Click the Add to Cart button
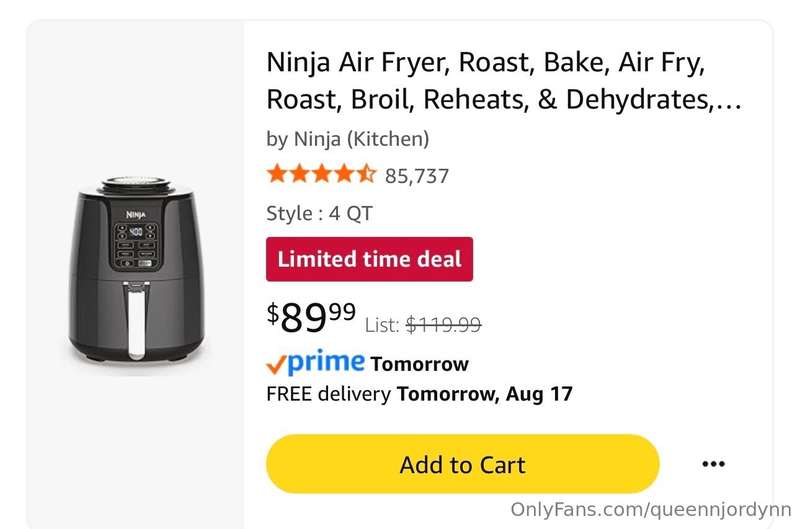This screenshot has width=800, height=529. (463, 464)
